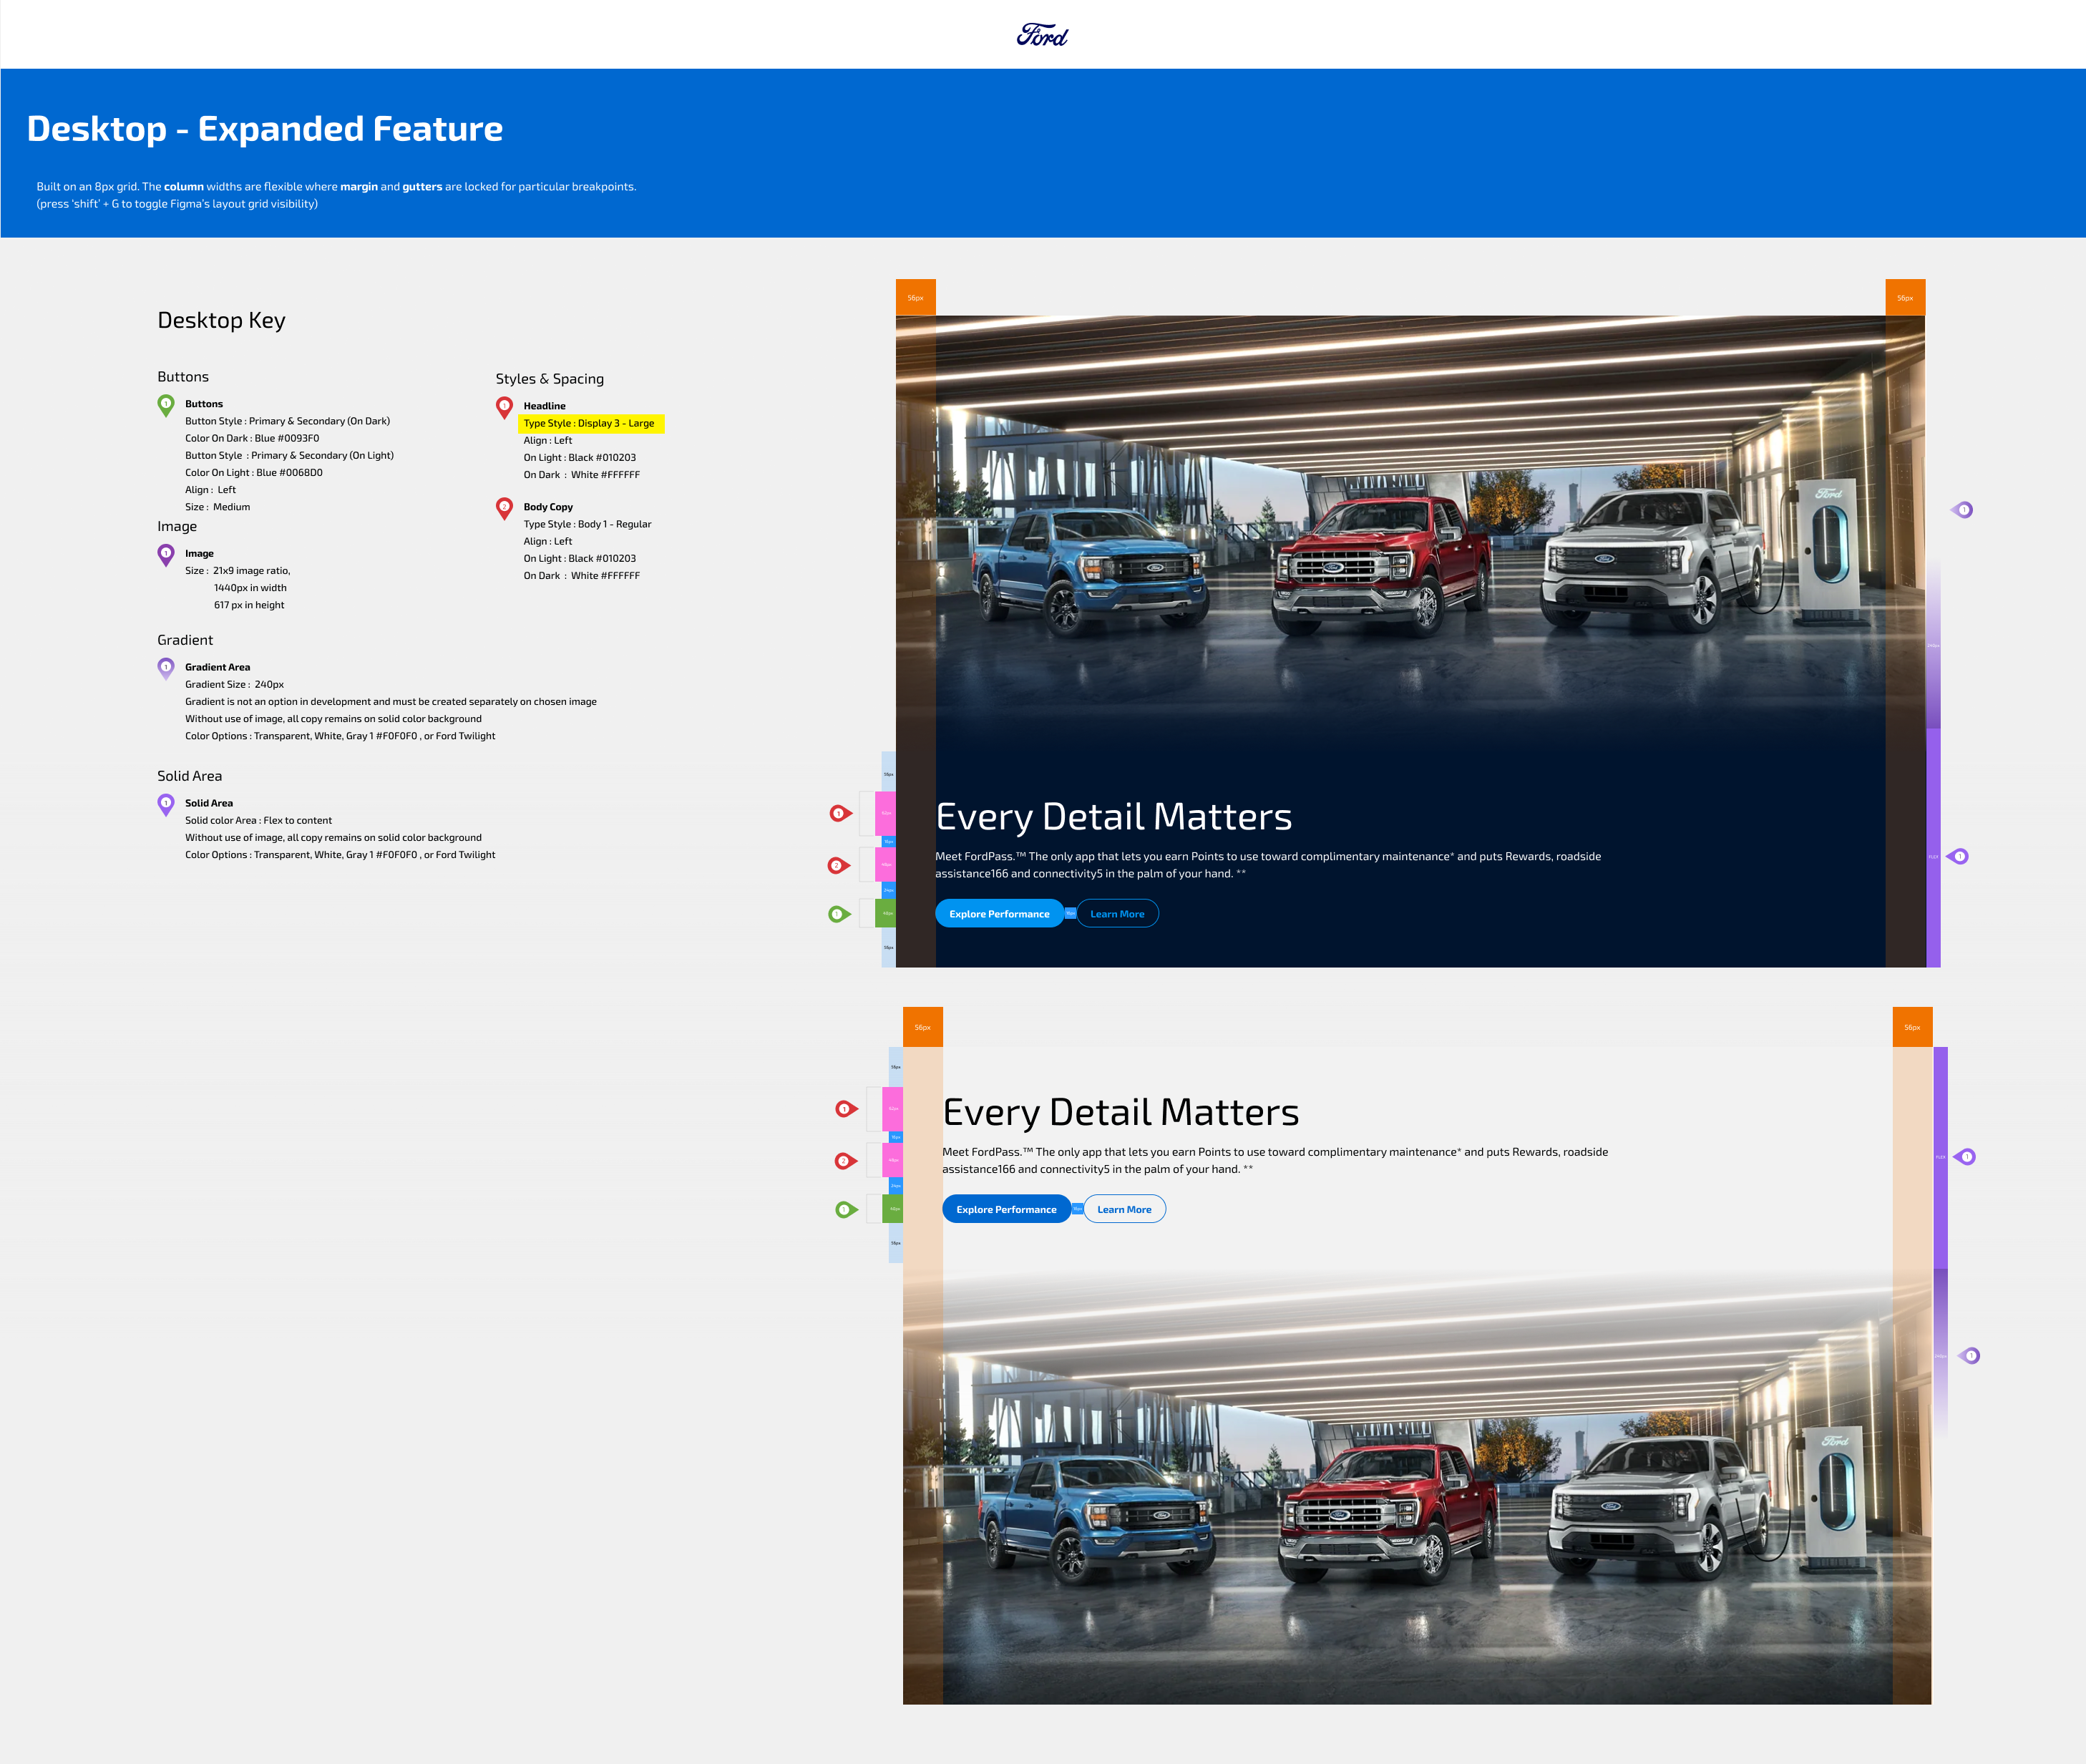Click red pin 1 next to dark hero headline

click(840, 813)
